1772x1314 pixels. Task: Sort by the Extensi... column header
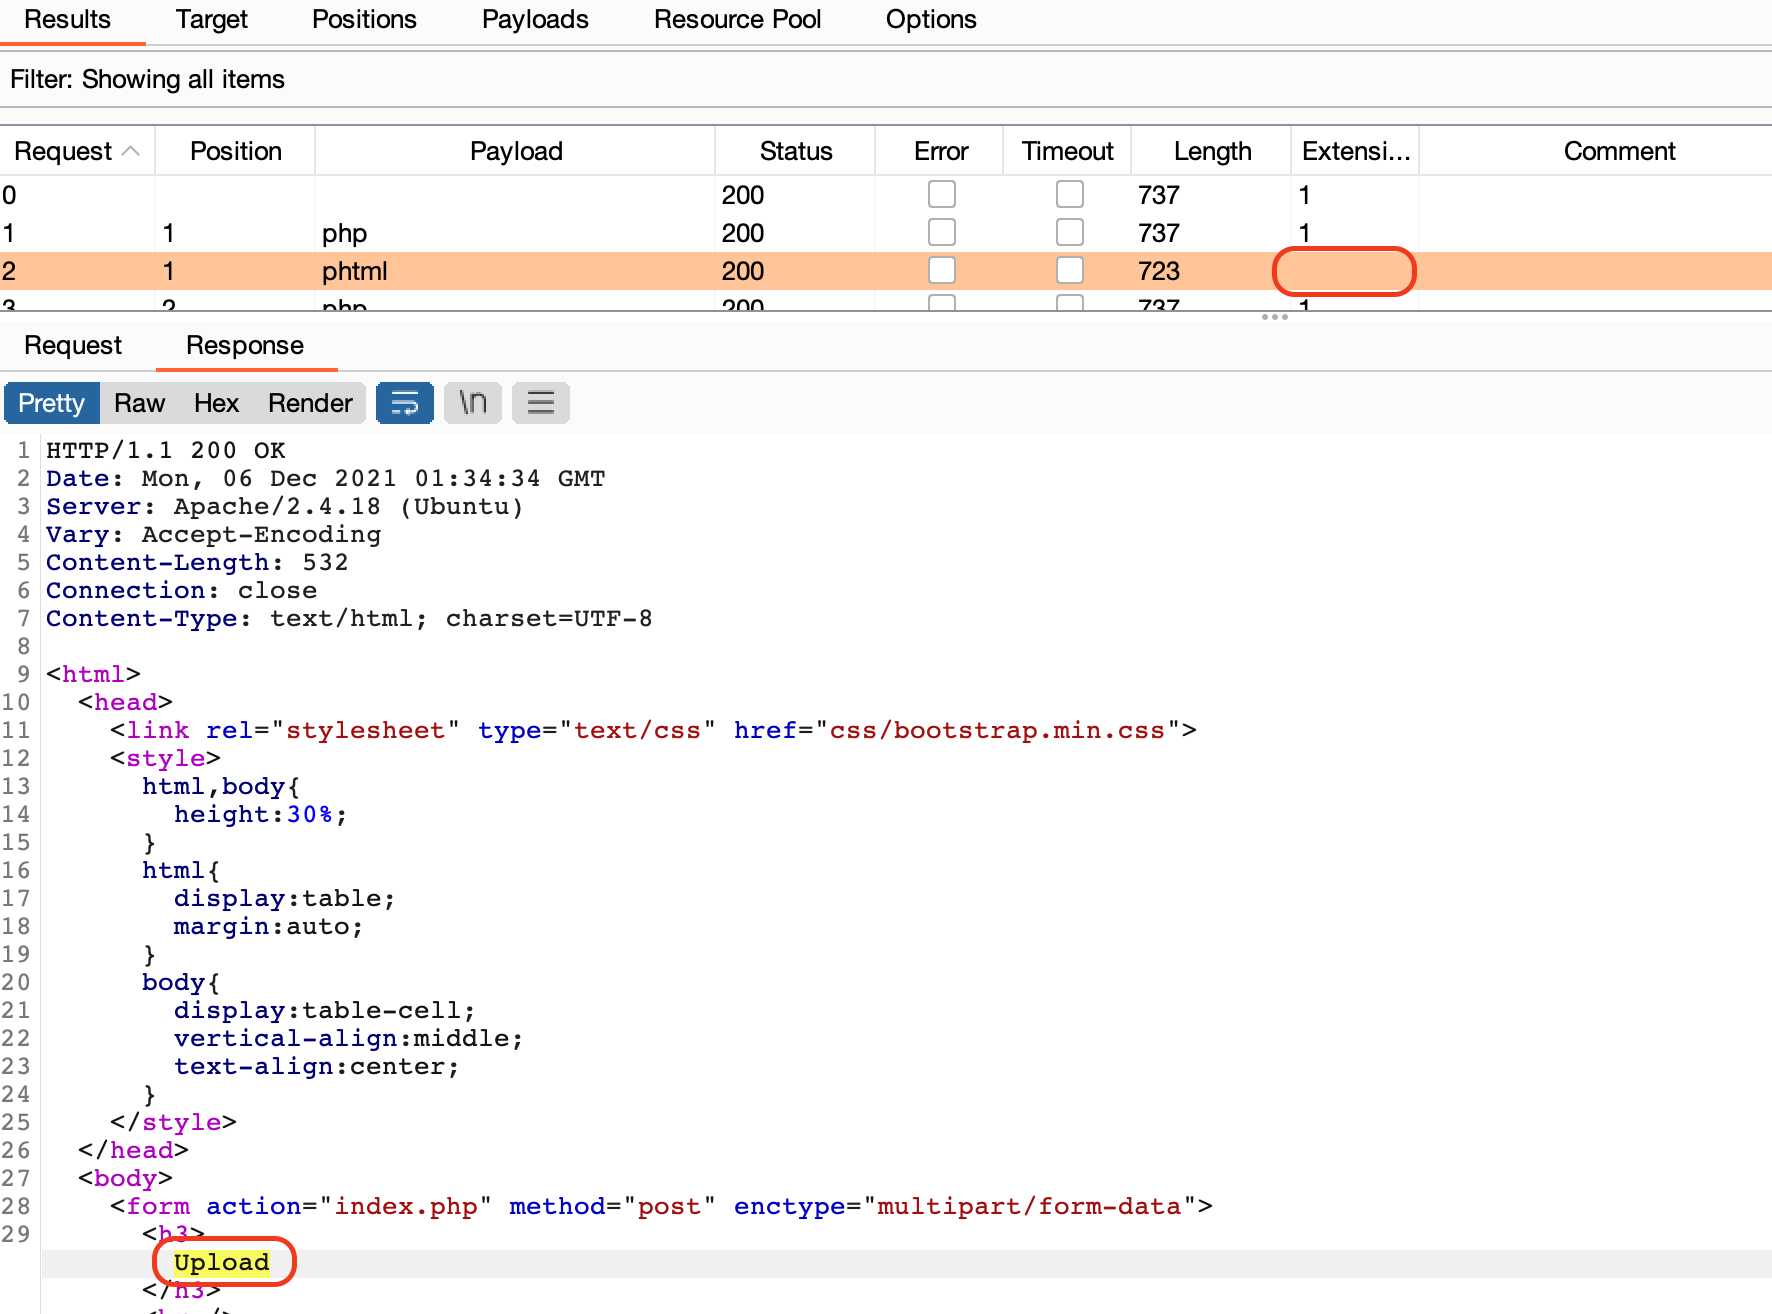1356,151
